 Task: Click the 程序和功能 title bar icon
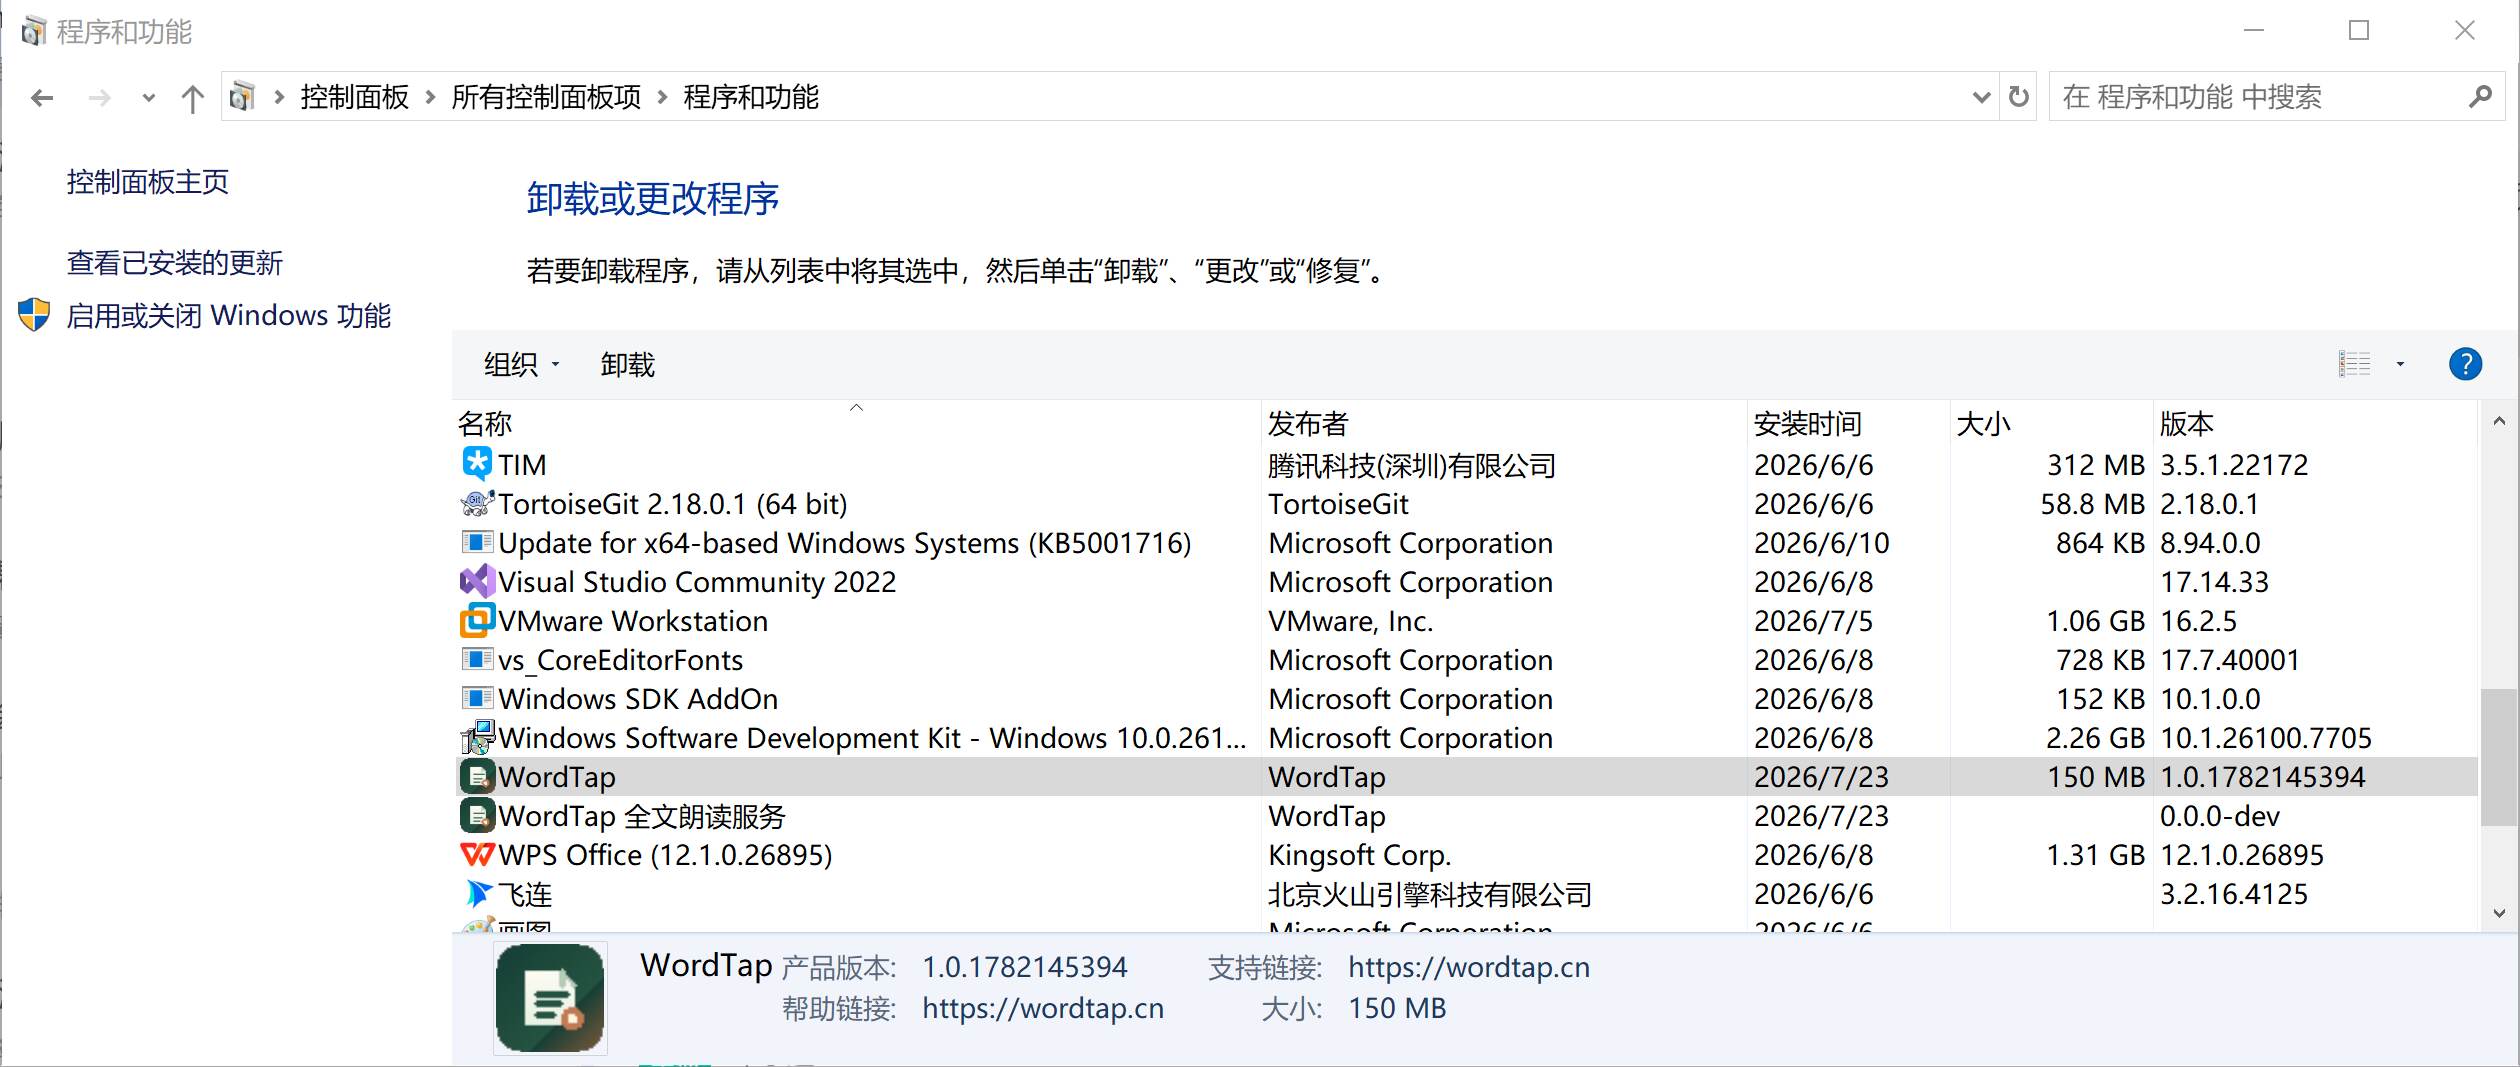click(34, 32)
